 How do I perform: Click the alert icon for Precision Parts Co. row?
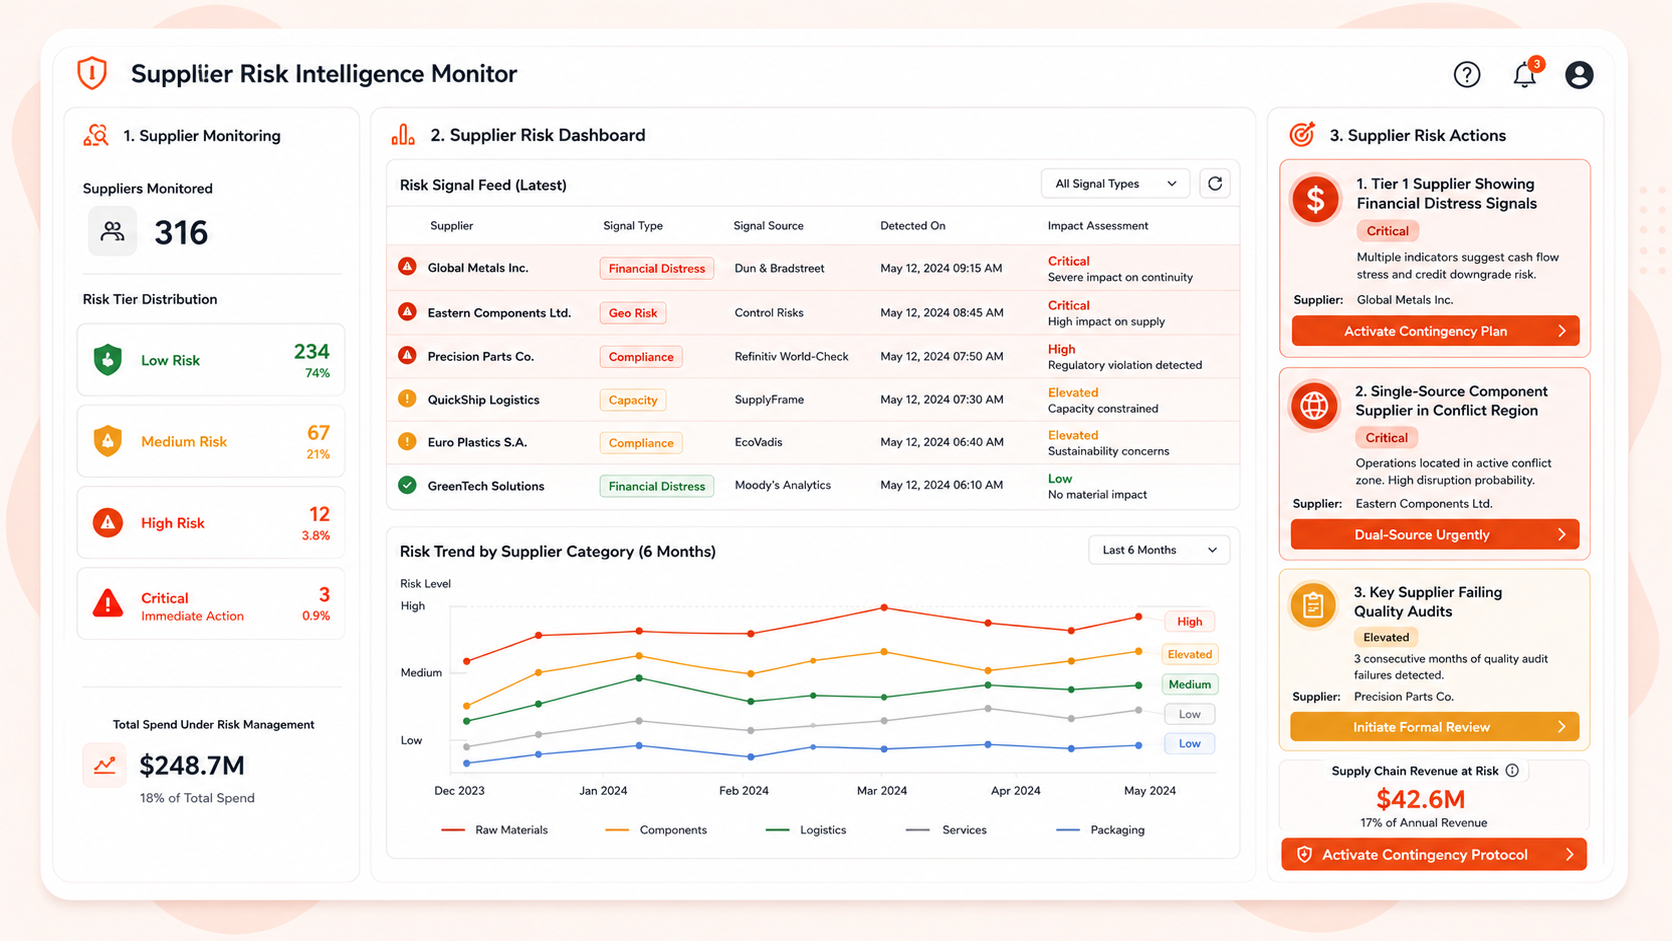[407, 355]
